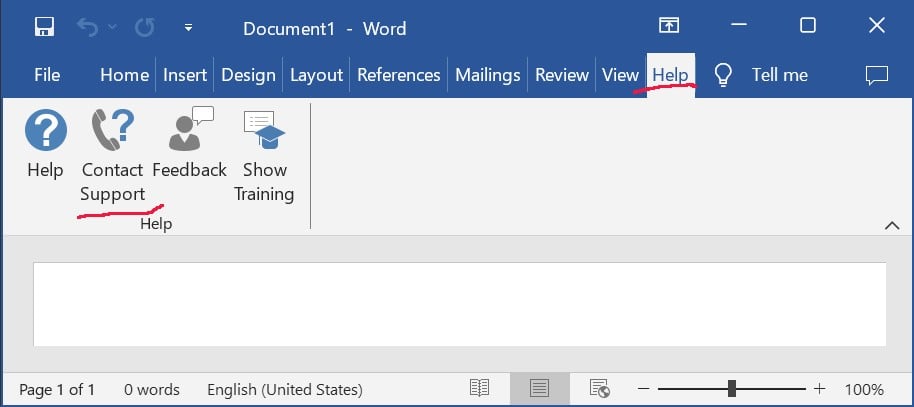This screenshot has height=407, width=914.
Task: Go to the References tab
Action: coord(399,75)
